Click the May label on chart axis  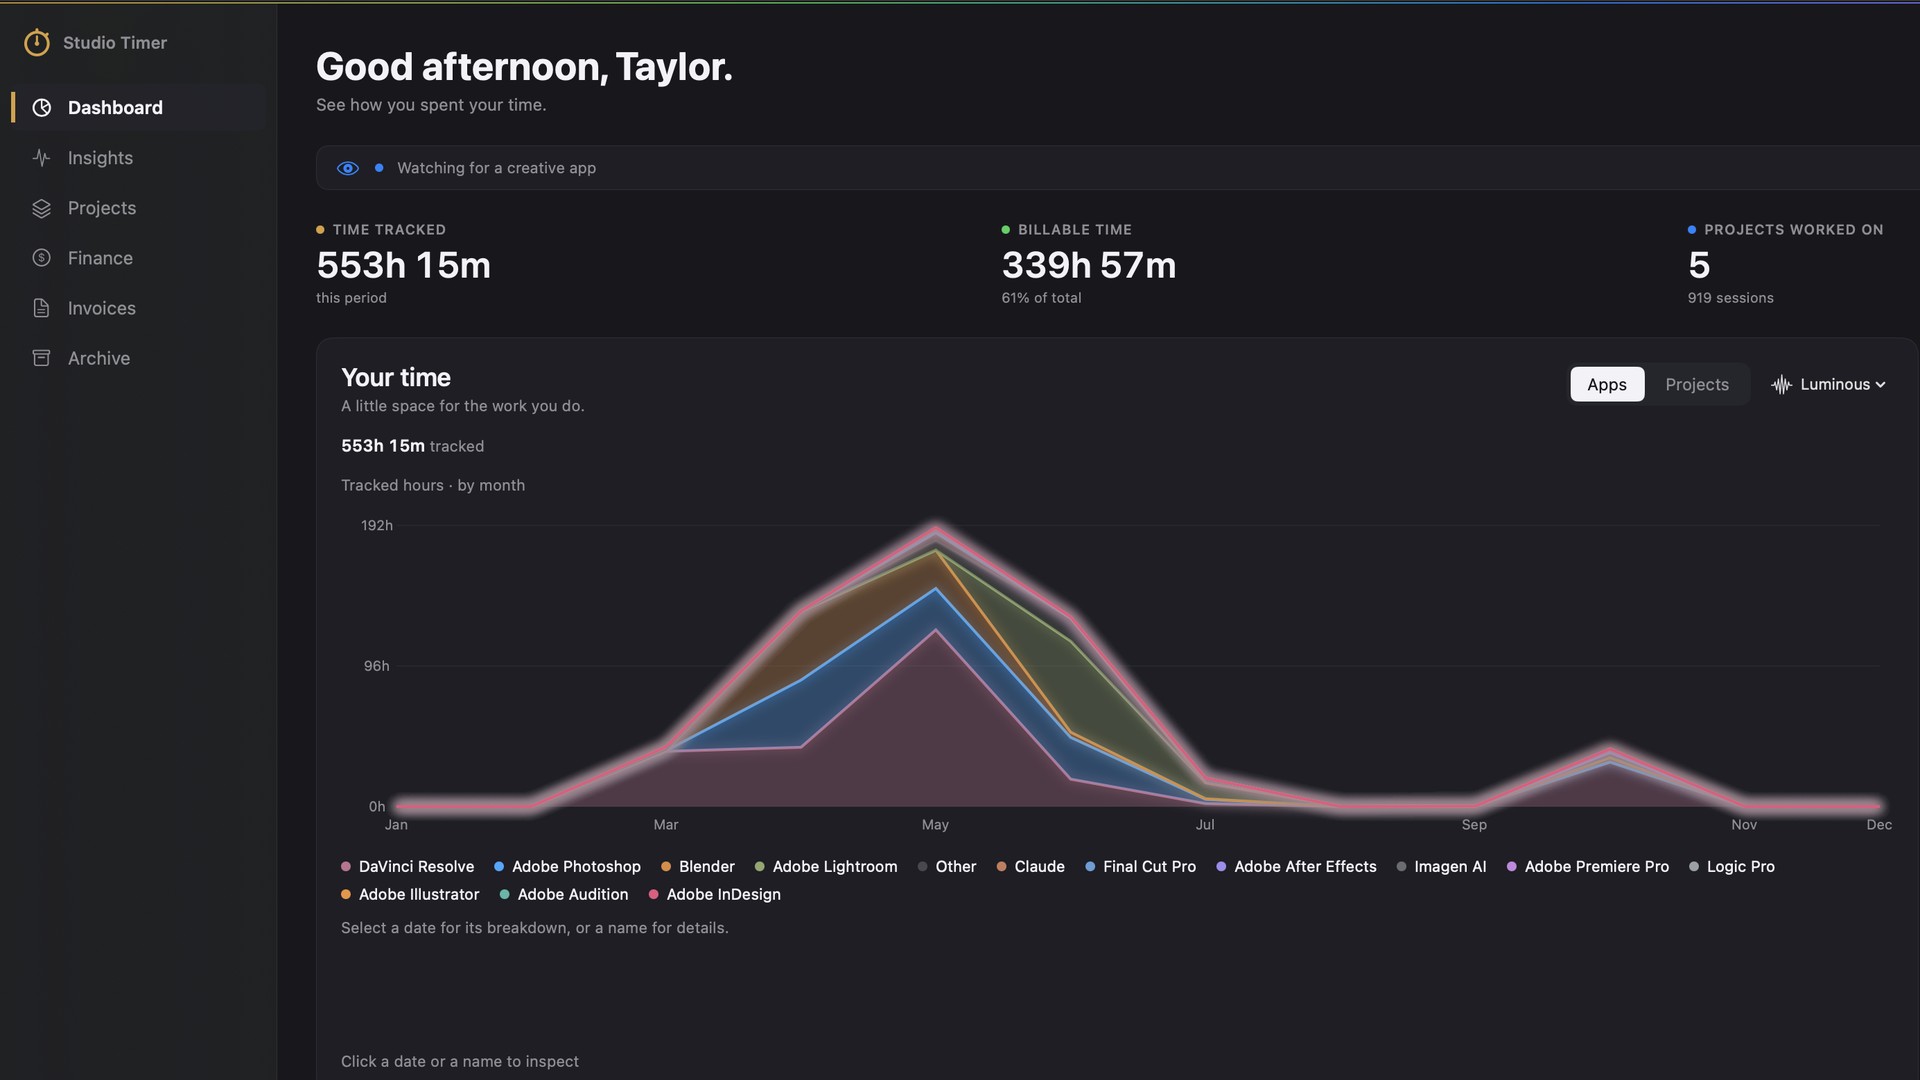pyautogui.click(x=935, y=825)
